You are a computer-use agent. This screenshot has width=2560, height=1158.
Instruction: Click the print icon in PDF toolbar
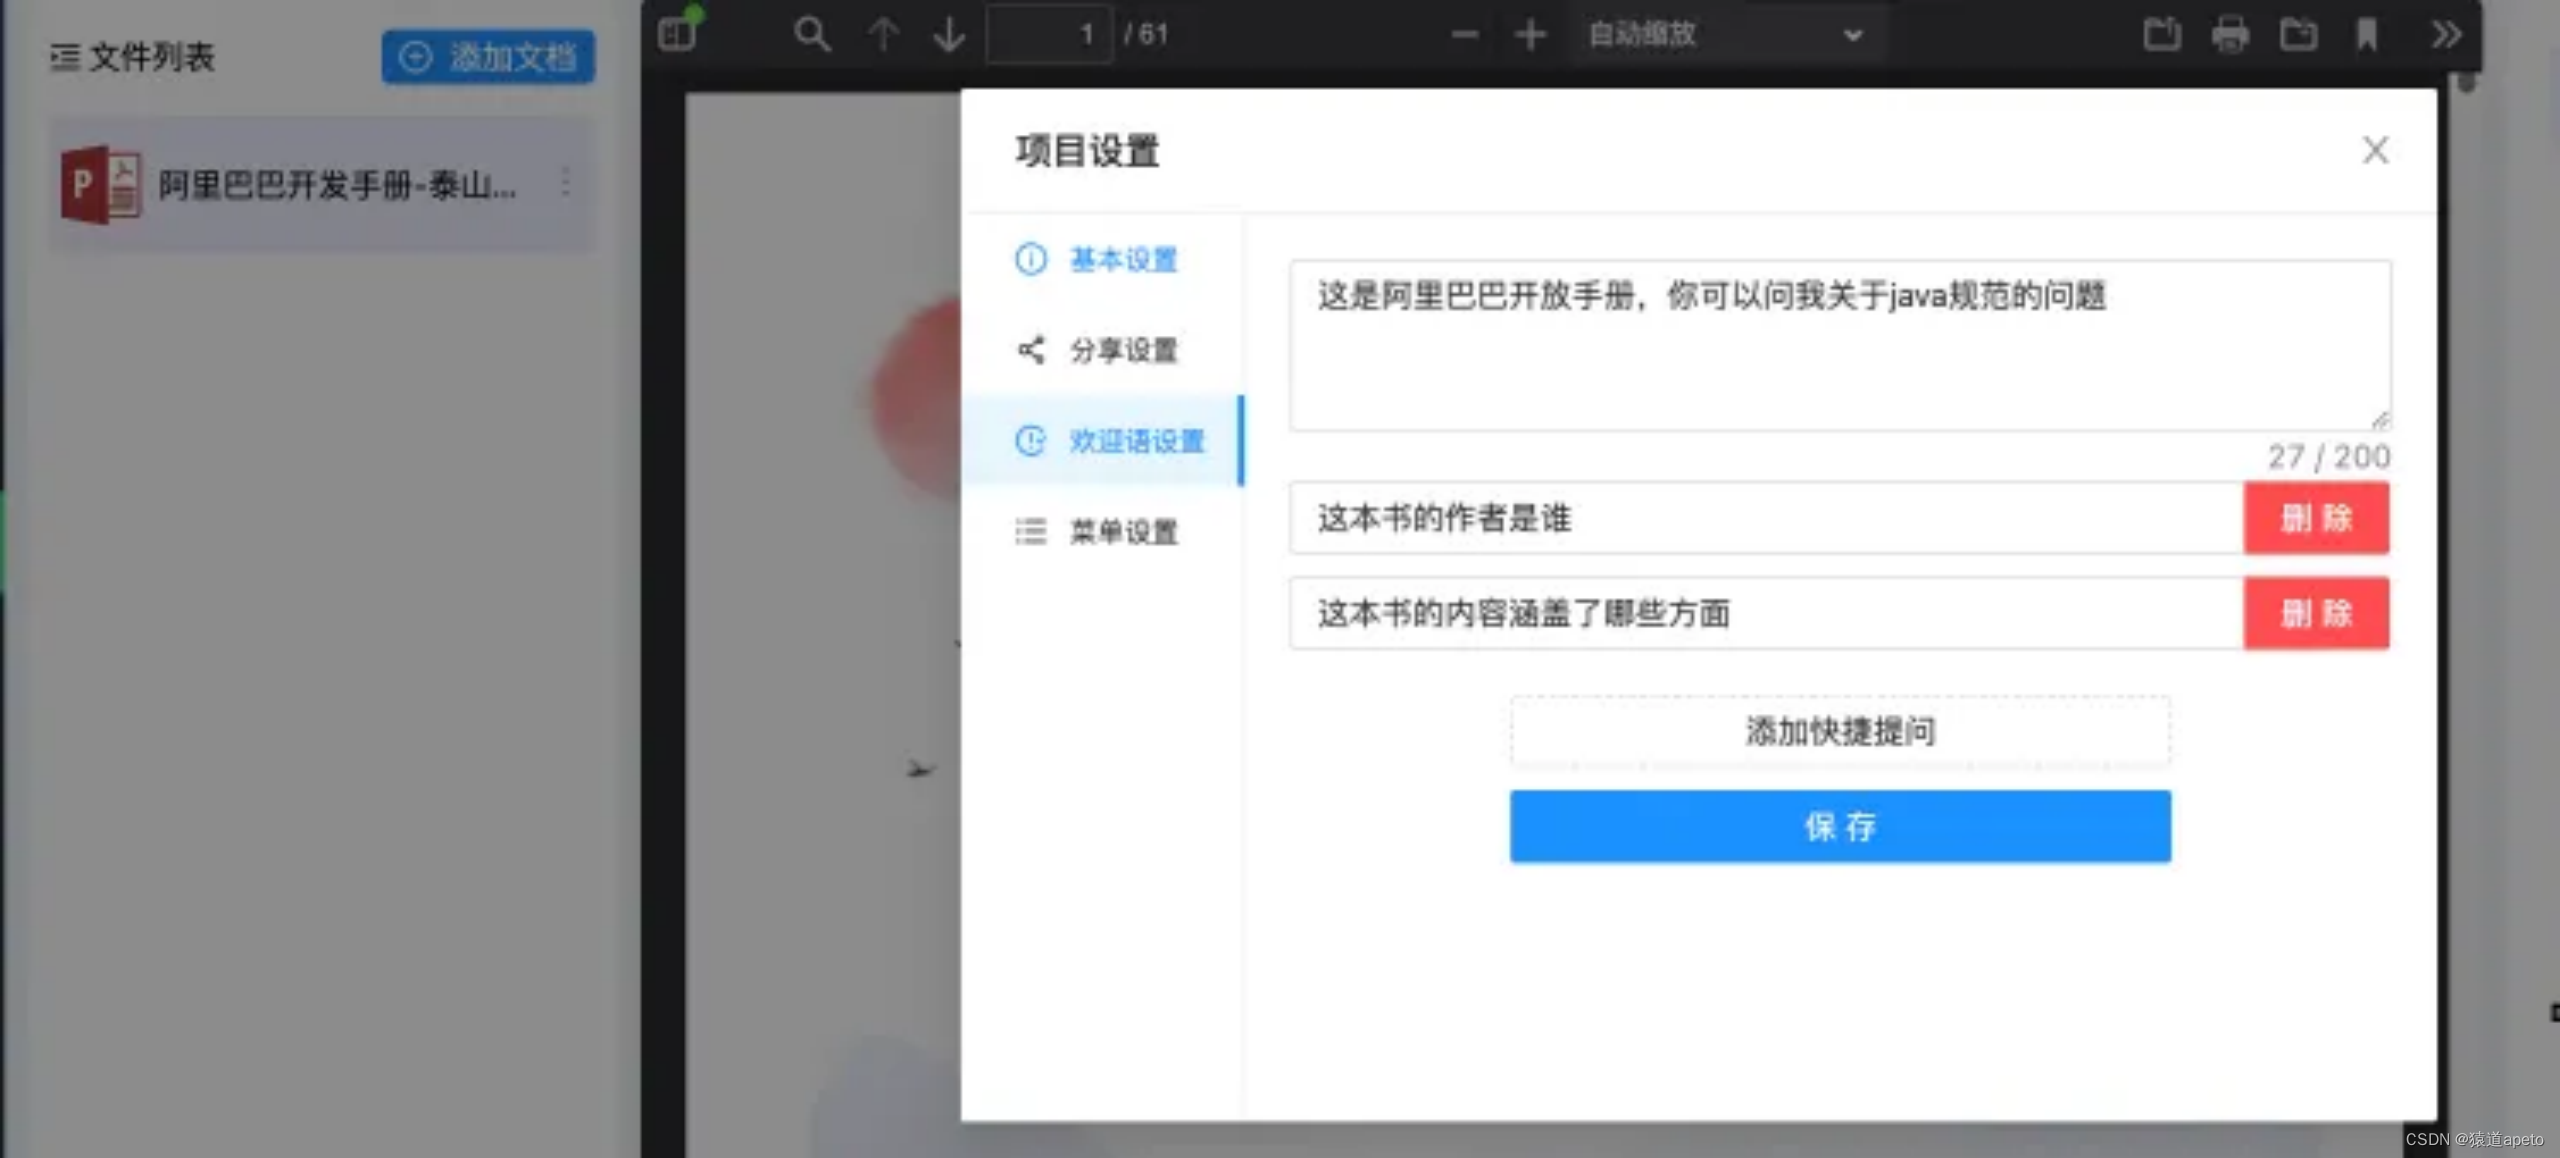pos(2230,34)
